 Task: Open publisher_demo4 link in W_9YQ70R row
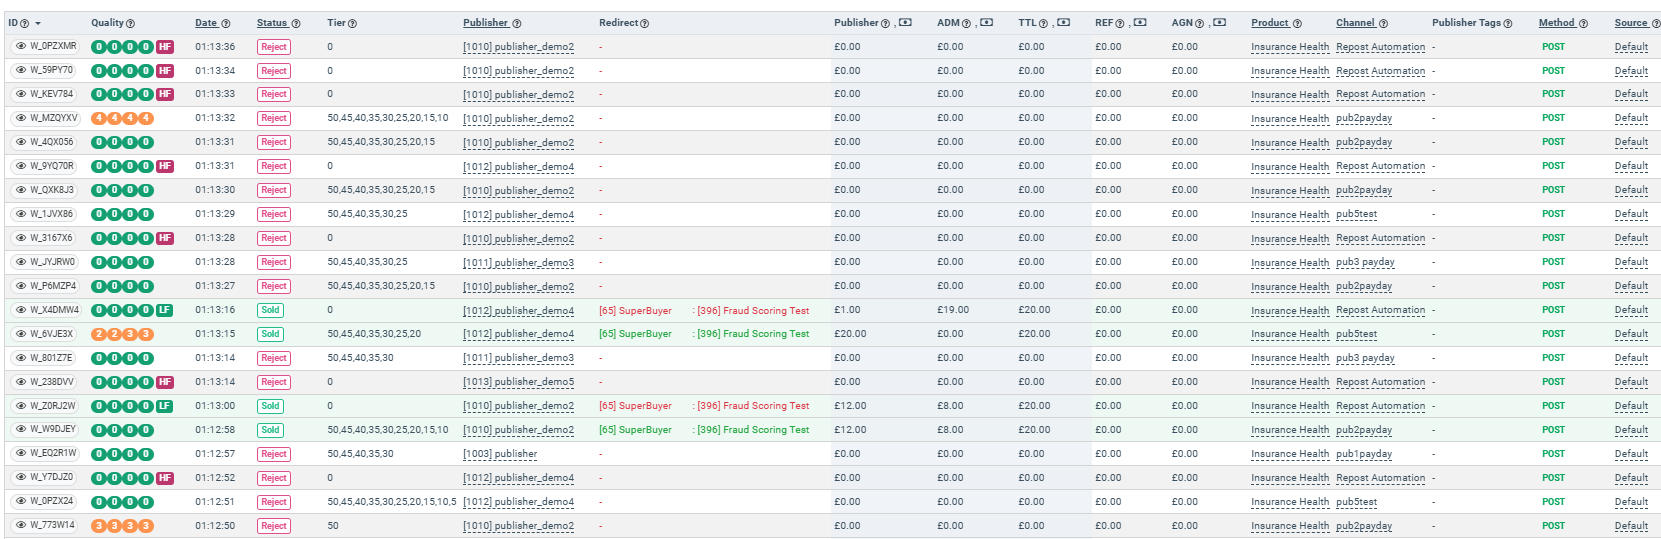pyautogui.click(x=518, y=167)
